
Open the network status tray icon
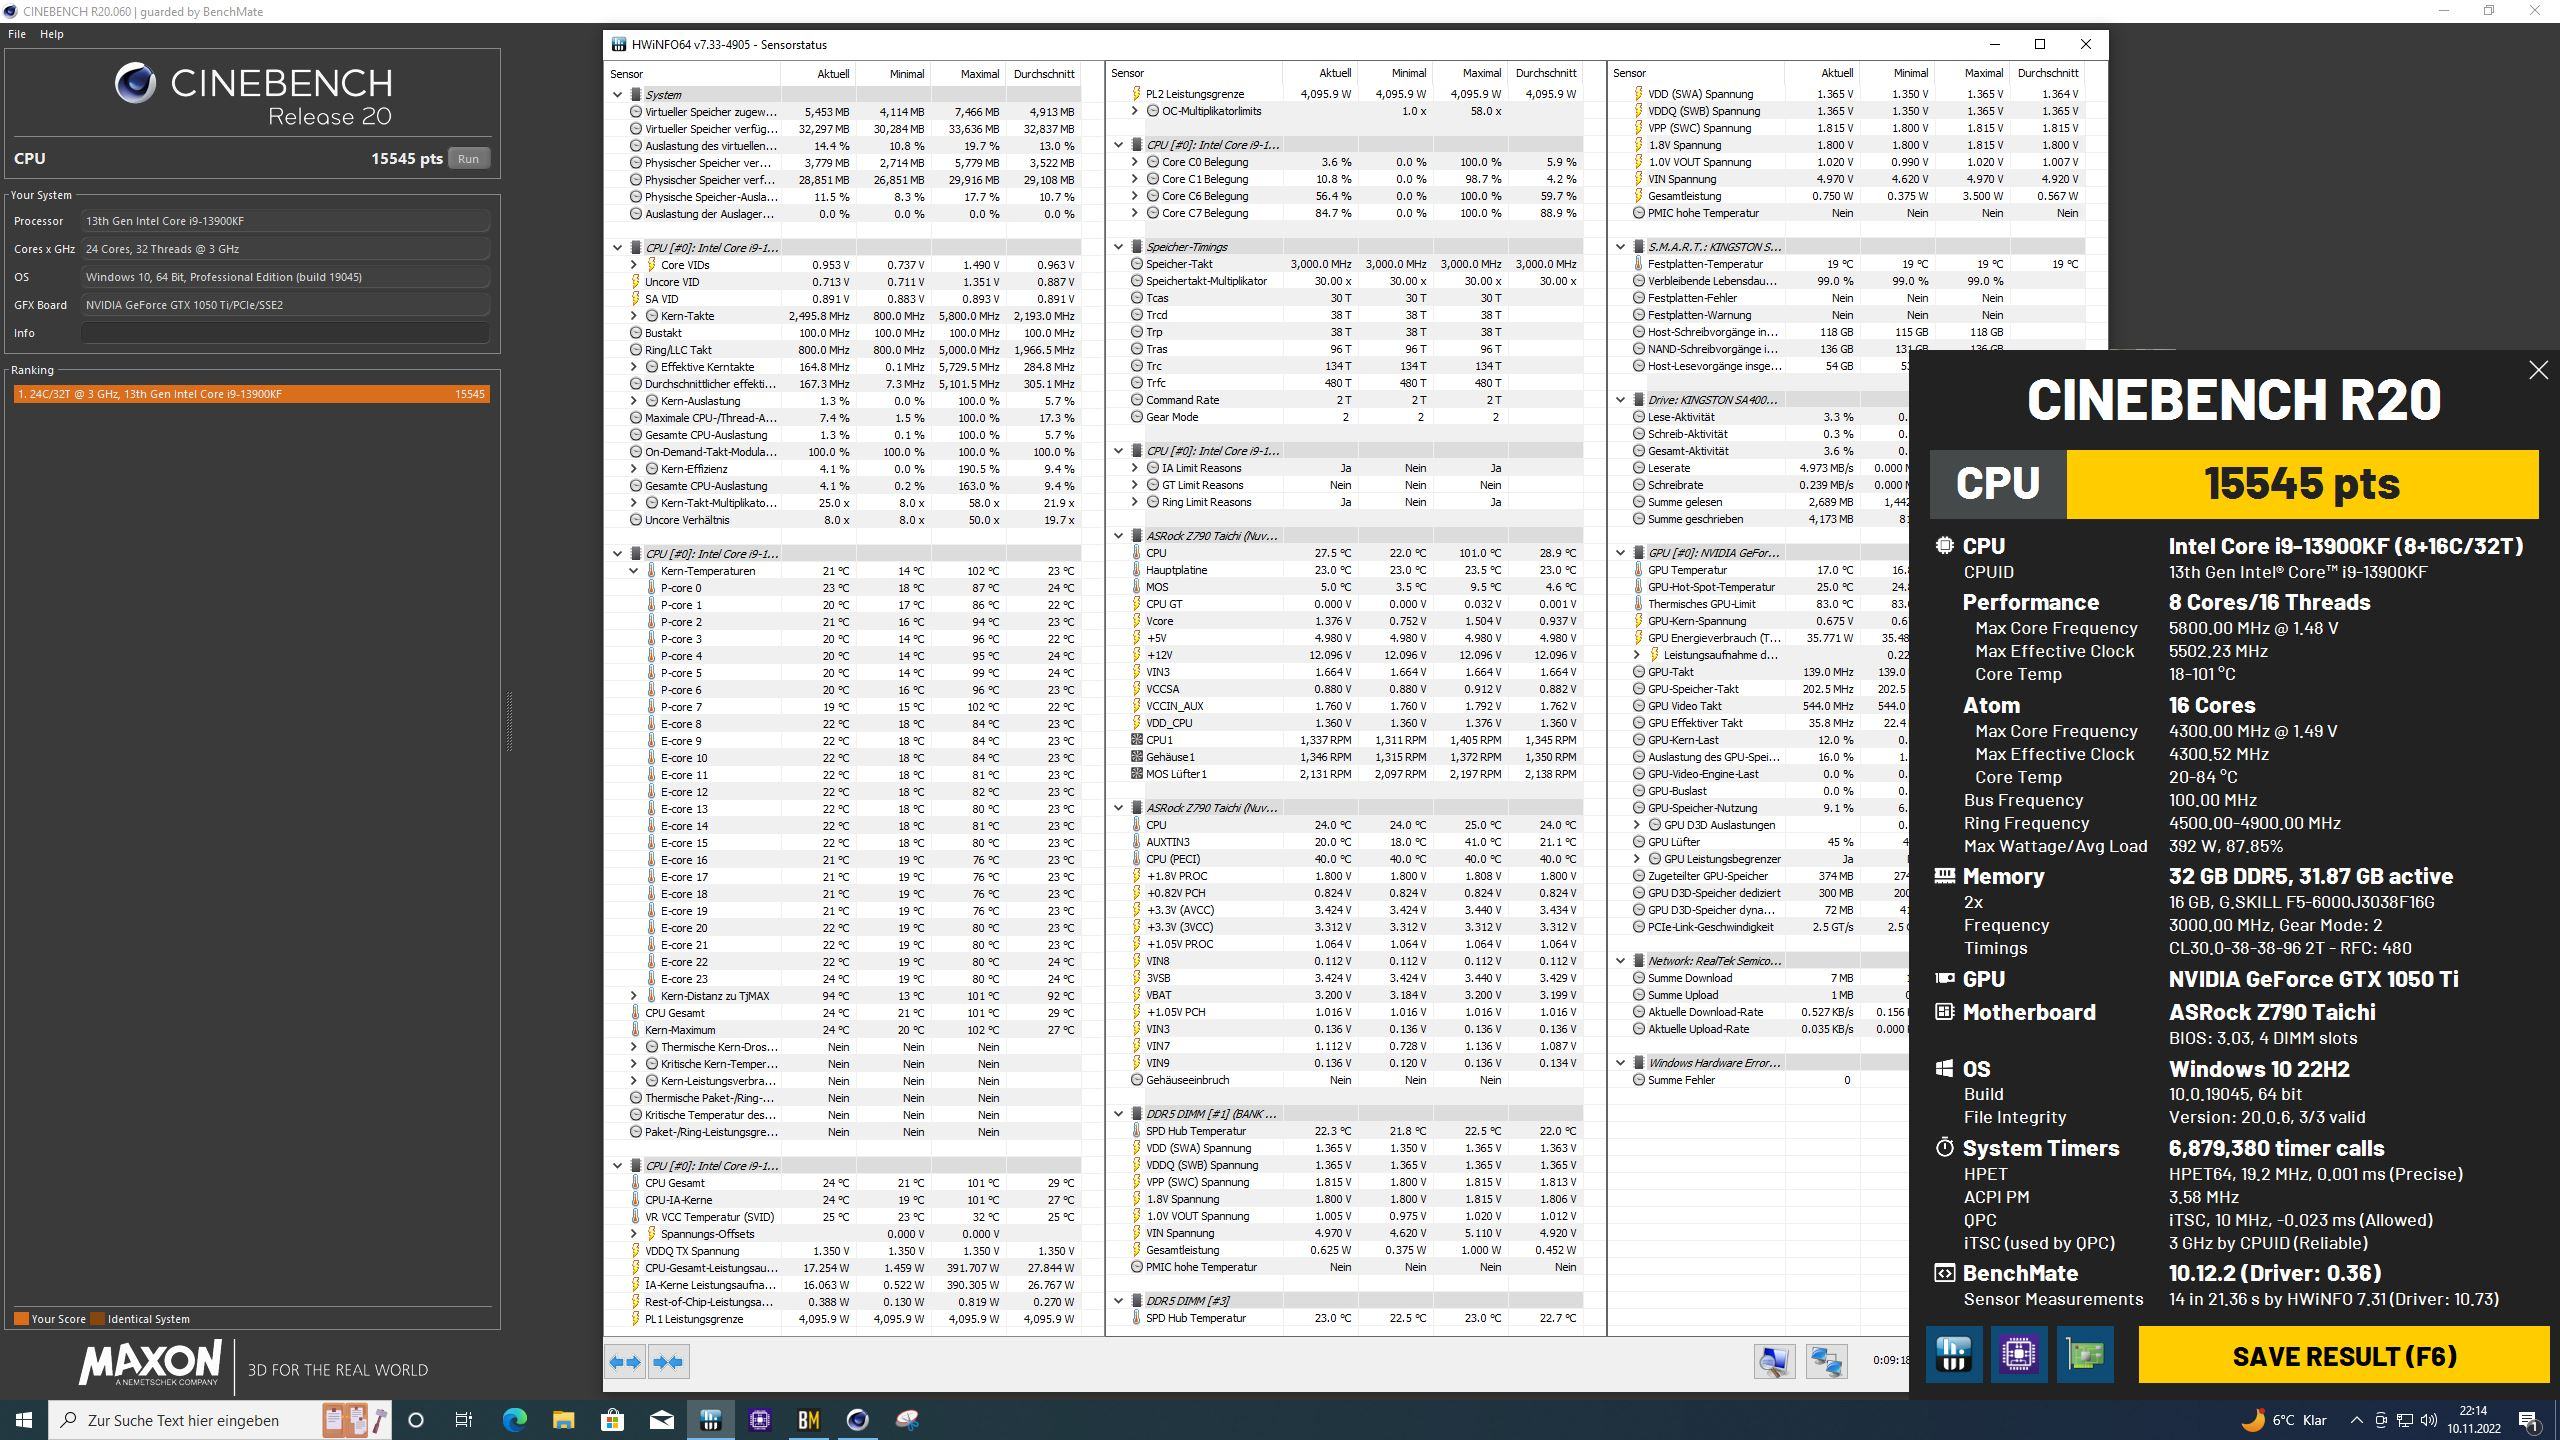[2404, 1420]
